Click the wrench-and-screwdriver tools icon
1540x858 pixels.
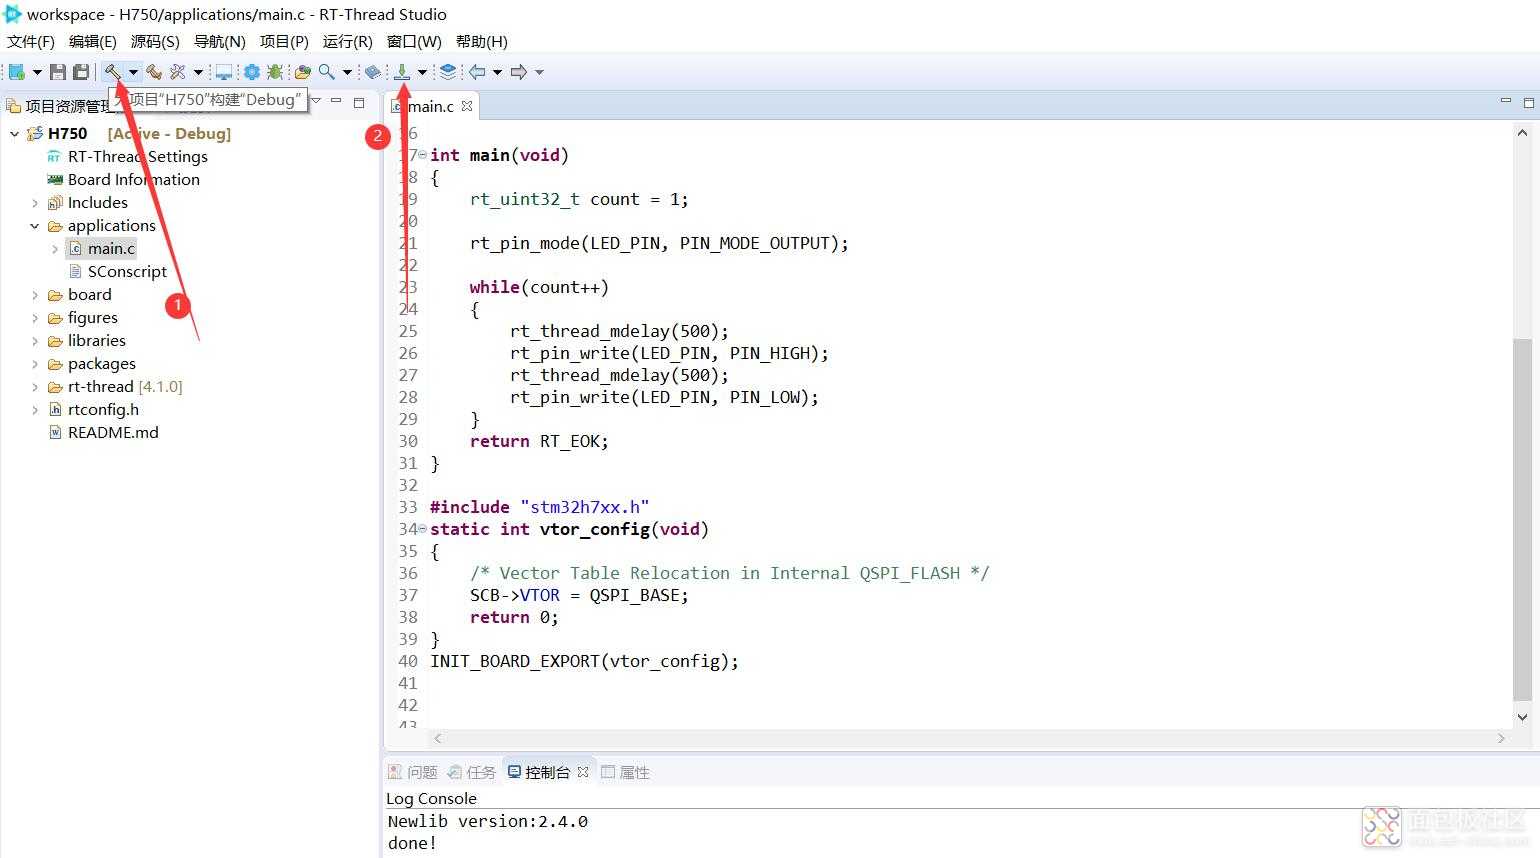(x=178, y=72)
